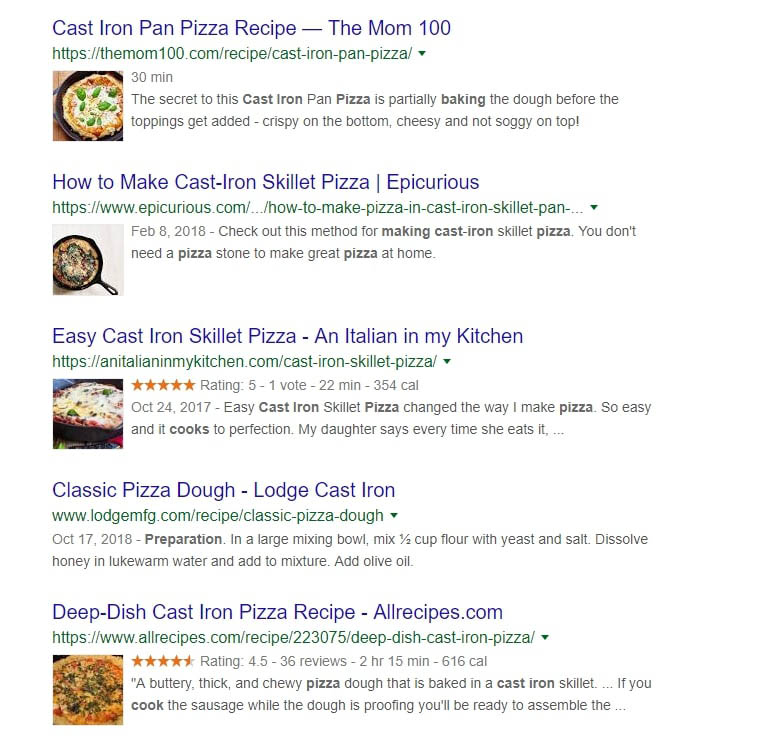Expand dropdown arrow next to themom100.com URL
The width and height of the screenshot is (763, 747).
pyautogui.click(x=423, y=54)
